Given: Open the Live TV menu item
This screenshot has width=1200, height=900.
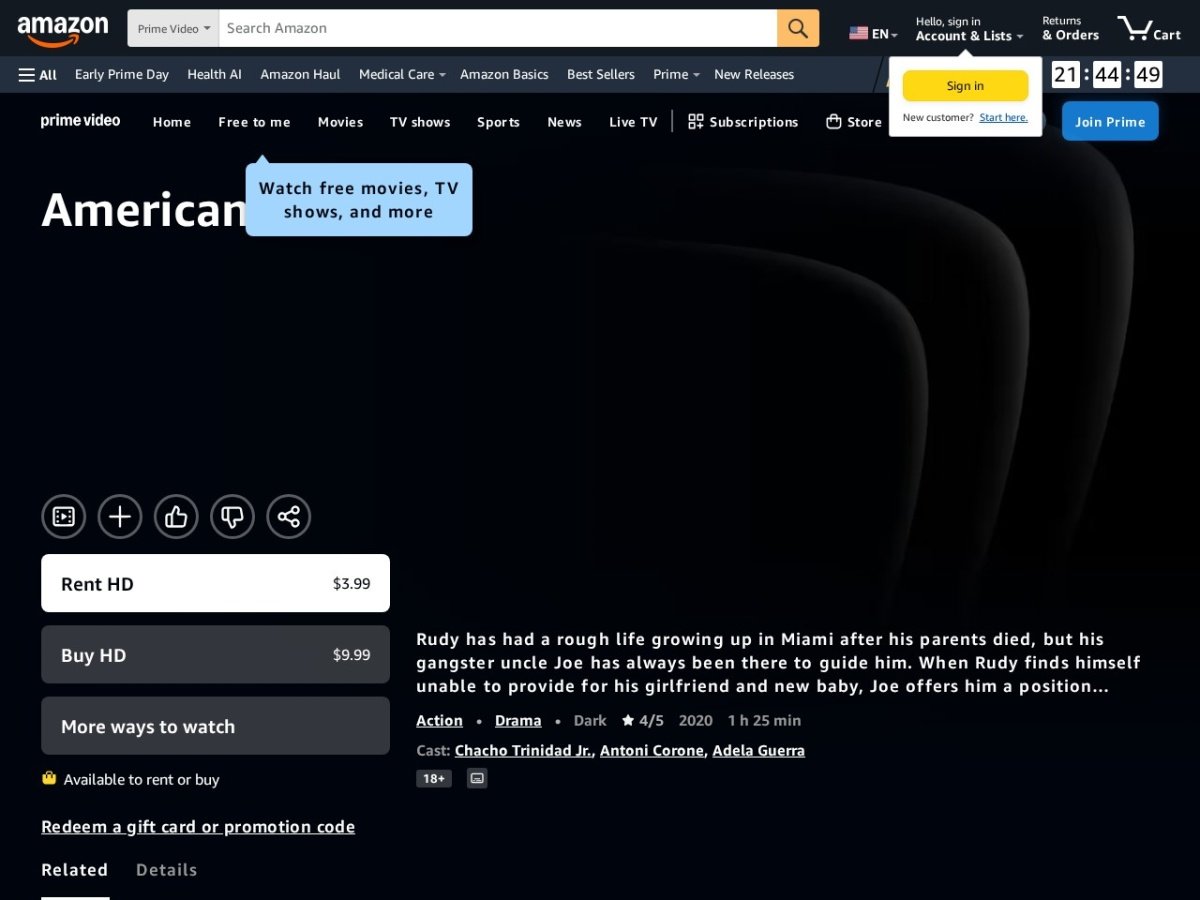Looking at the screenshot, I should click(633, 122).
